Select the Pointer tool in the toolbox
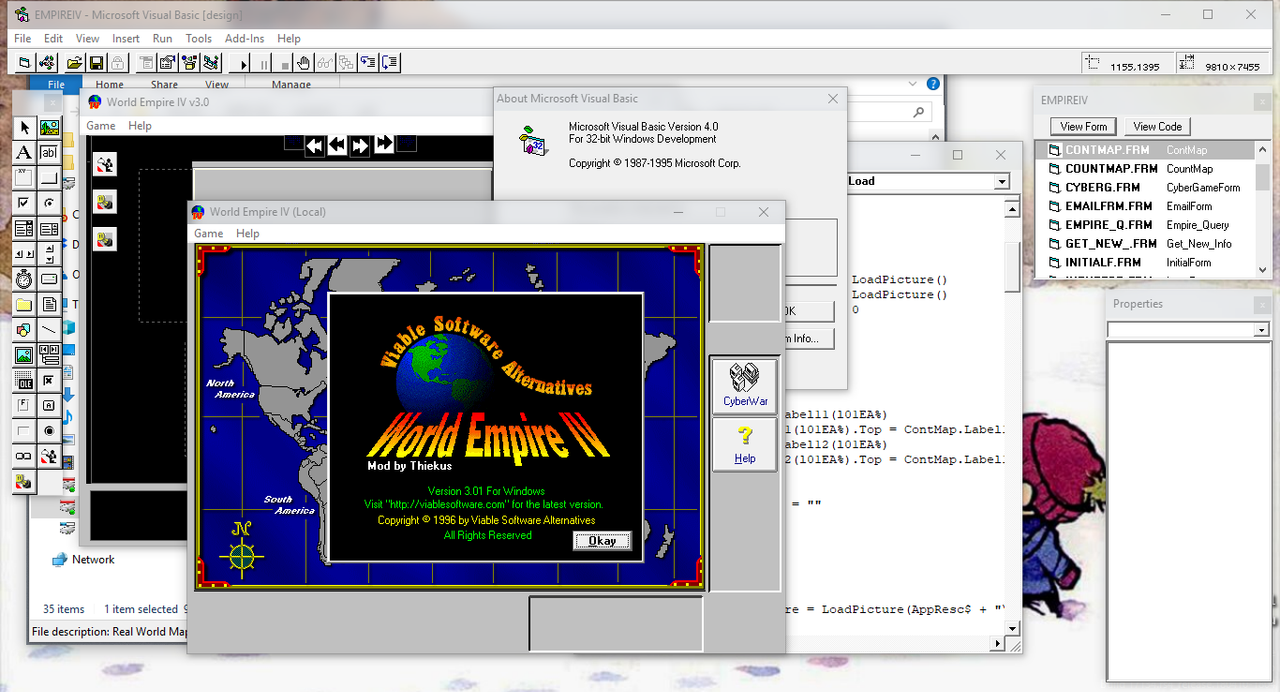This screenshot has height=692, width=1280. coord(24,128)
